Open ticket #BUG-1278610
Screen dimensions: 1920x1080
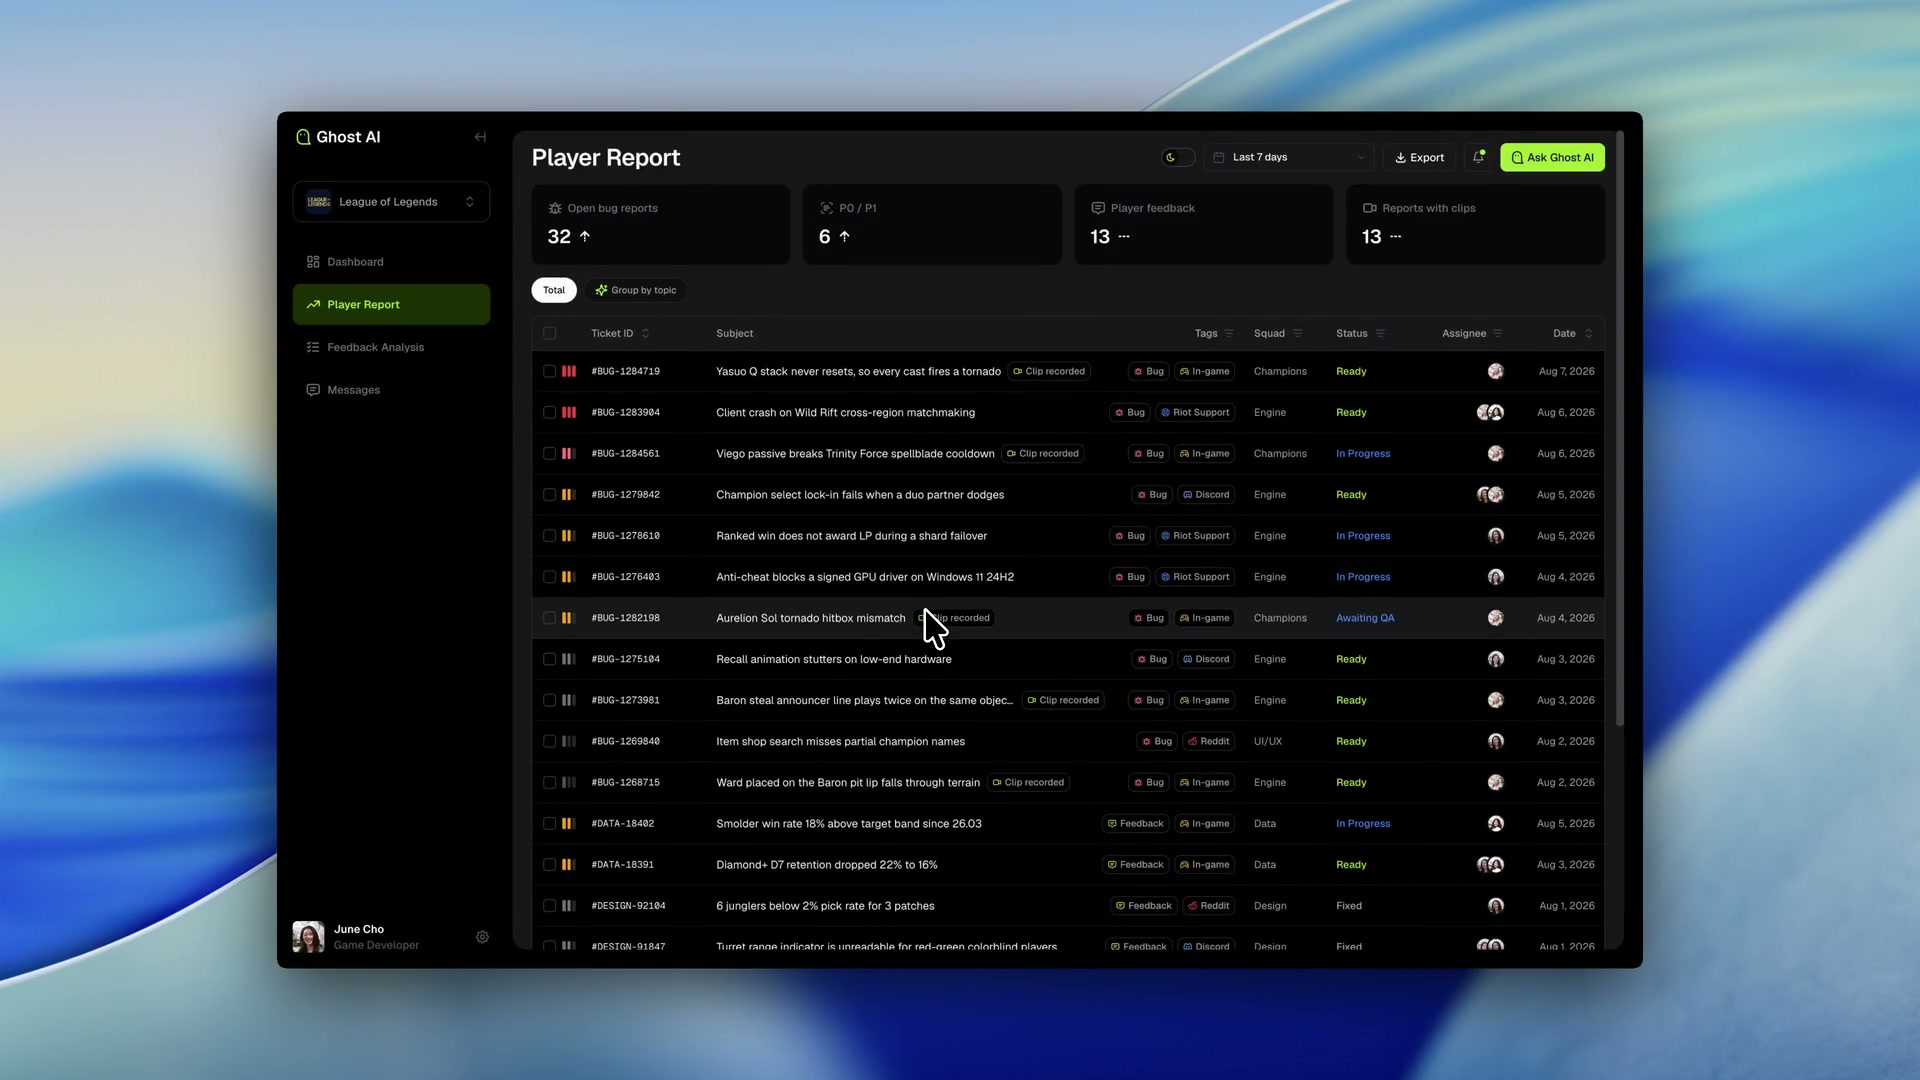point(626,536)
